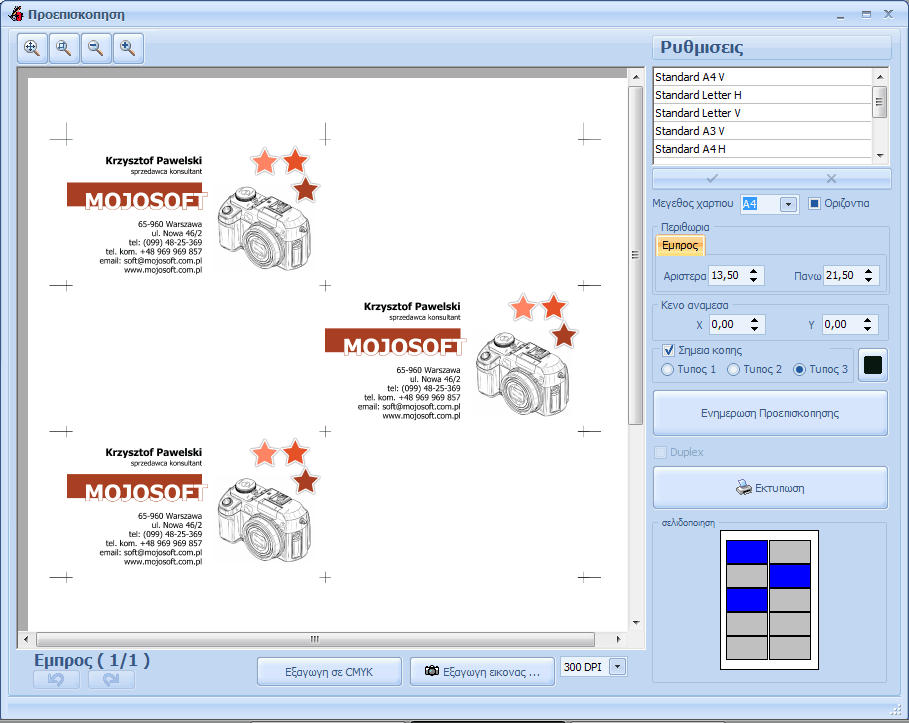Zoom in the preview with plus magnifier
909x723 pixels.
(x=128, y=48)
